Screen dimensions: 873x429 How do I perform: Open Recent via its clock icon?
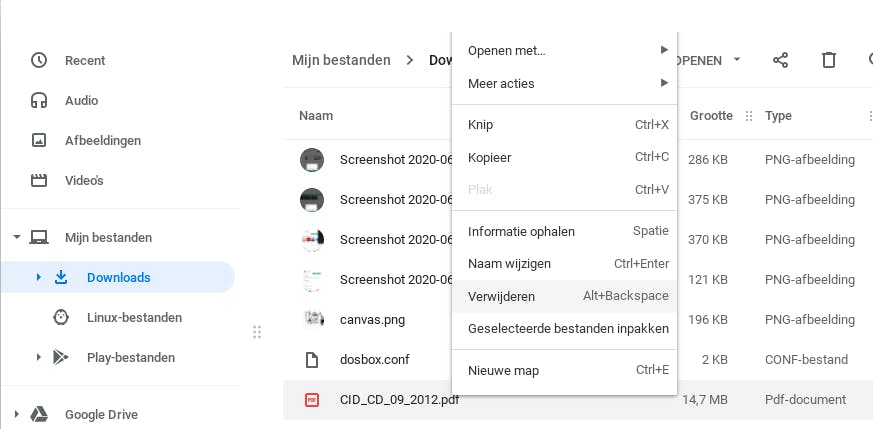(40, 60)
